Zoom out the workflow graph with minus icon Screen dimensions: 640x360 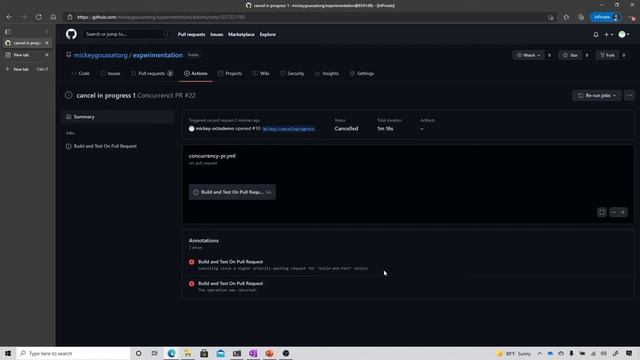pyautogui.click(x=613, y=212)
